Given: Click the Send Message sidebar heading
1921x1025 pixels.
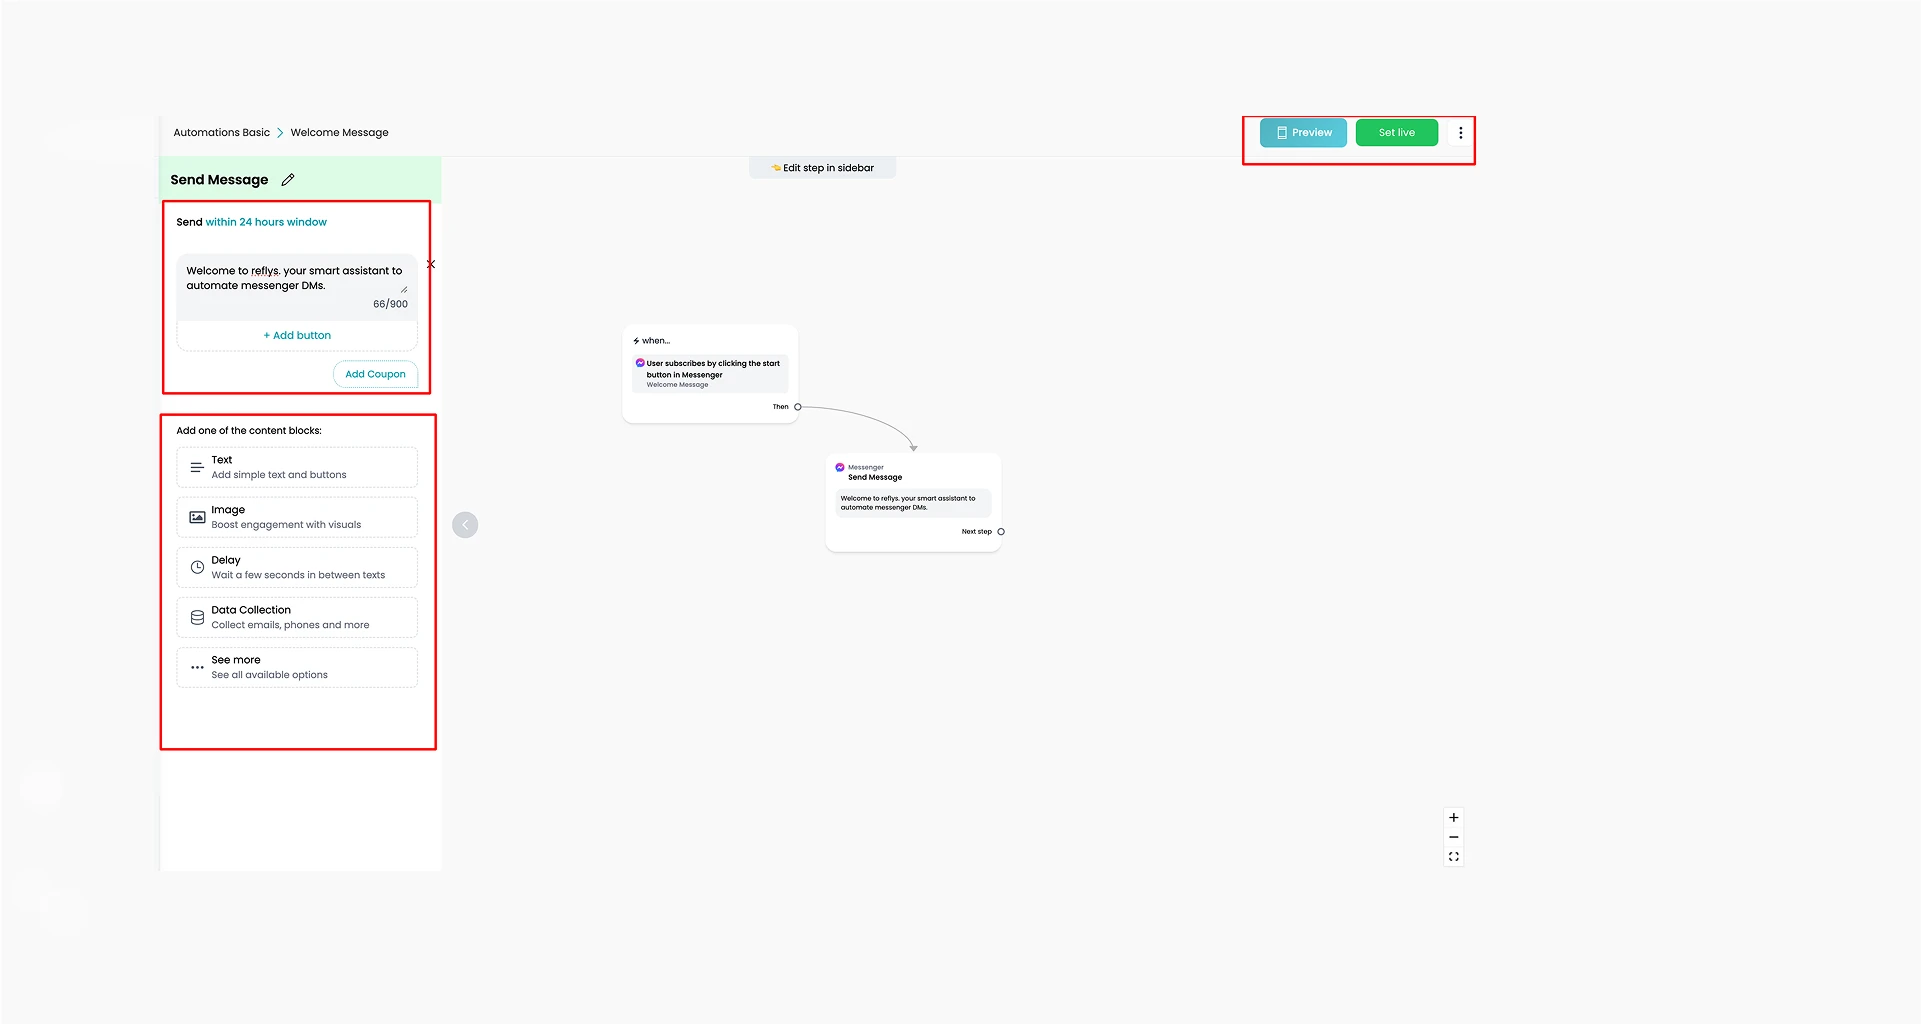Looking at the screenshot, I should click(219, 180).
